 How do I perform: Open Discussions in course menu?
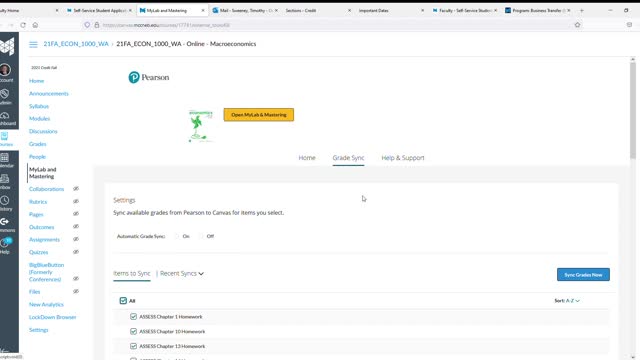point(43,131)
